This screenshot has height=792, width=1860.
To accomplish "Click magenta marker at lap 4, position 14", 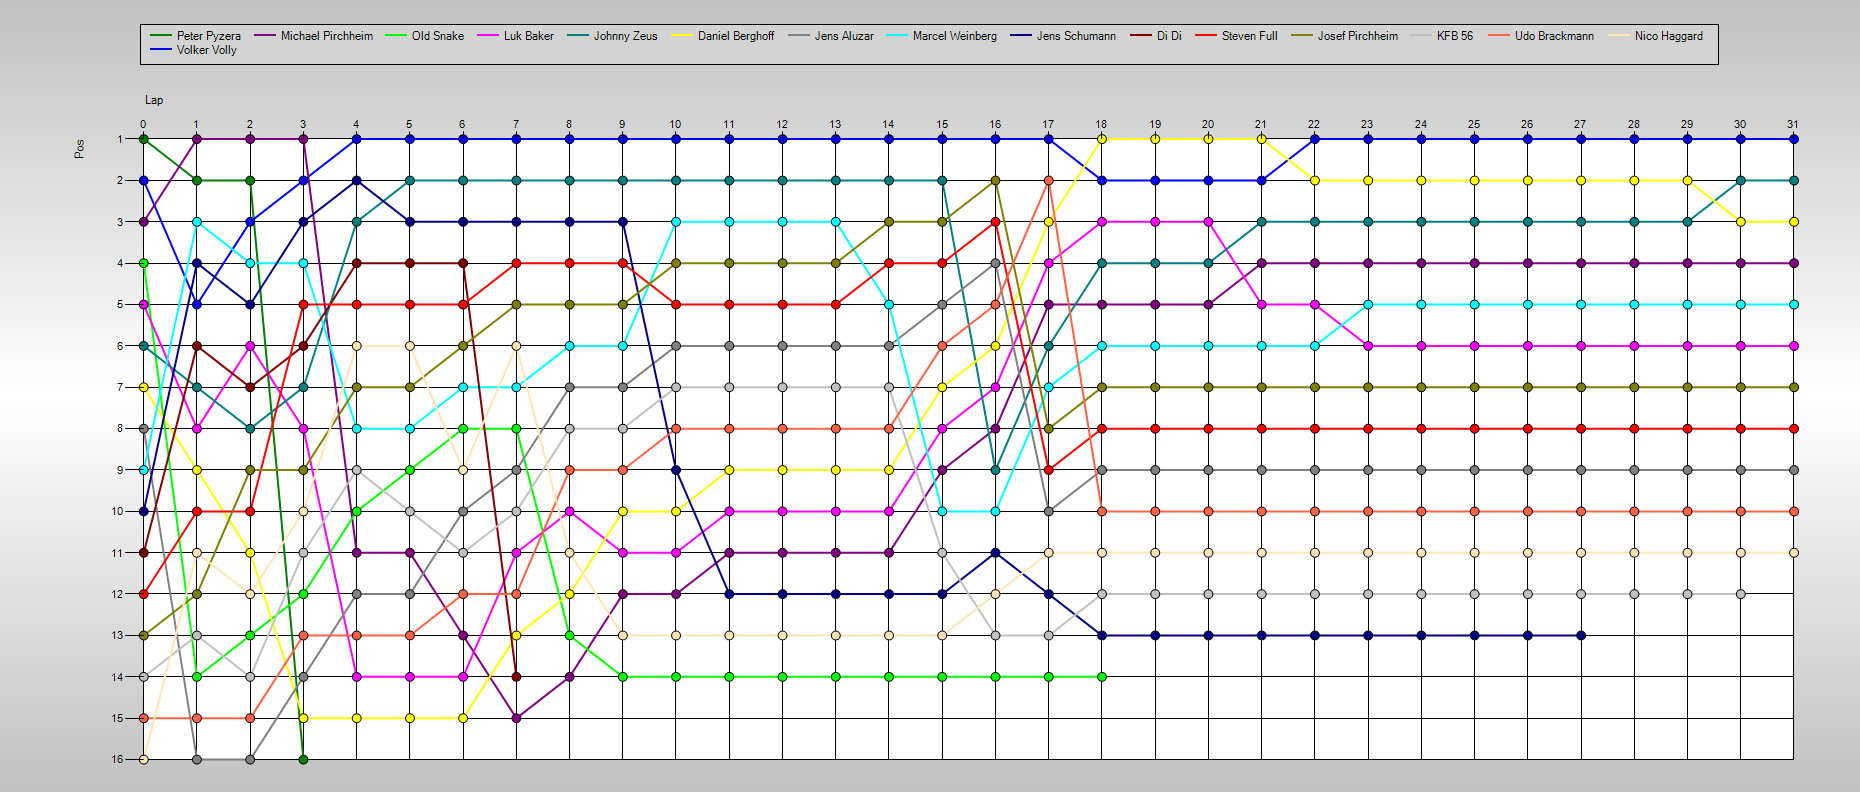I will pyautogui.click(x=356, y=677).
